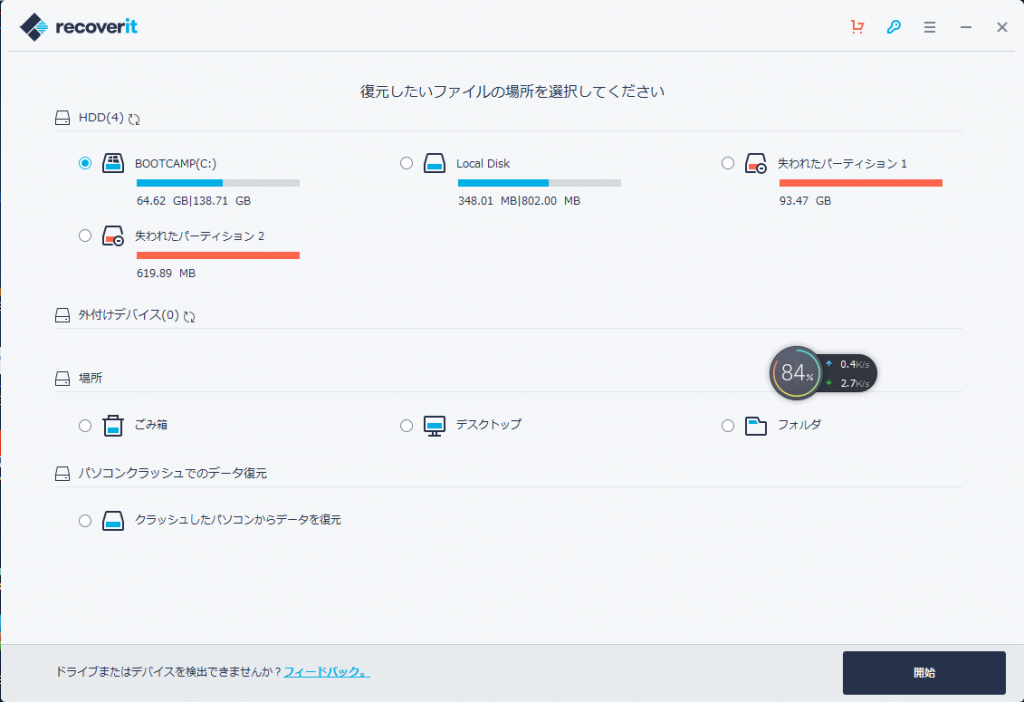Click the Recoverit logo
The height and width of the screenshot is (702, 1024).
79,27
